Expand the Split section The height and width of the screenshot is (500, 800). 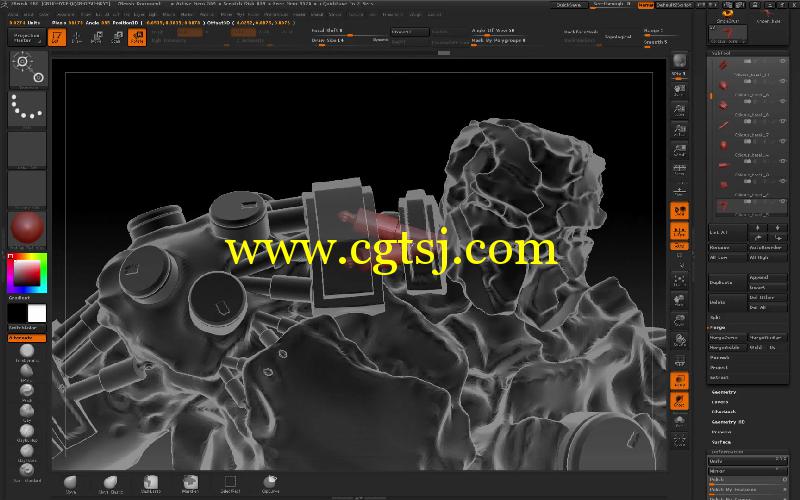tap(715, 317)
